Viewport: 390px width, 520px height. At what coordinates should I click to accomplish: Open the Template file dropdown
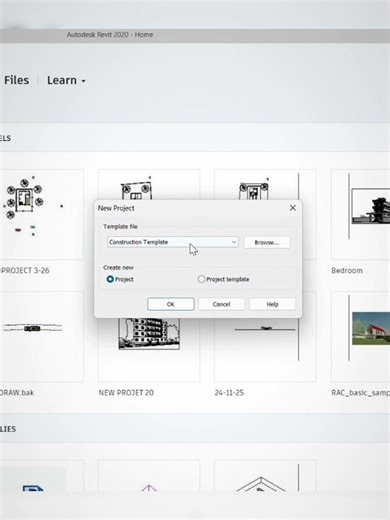click(x=173, y=242)
